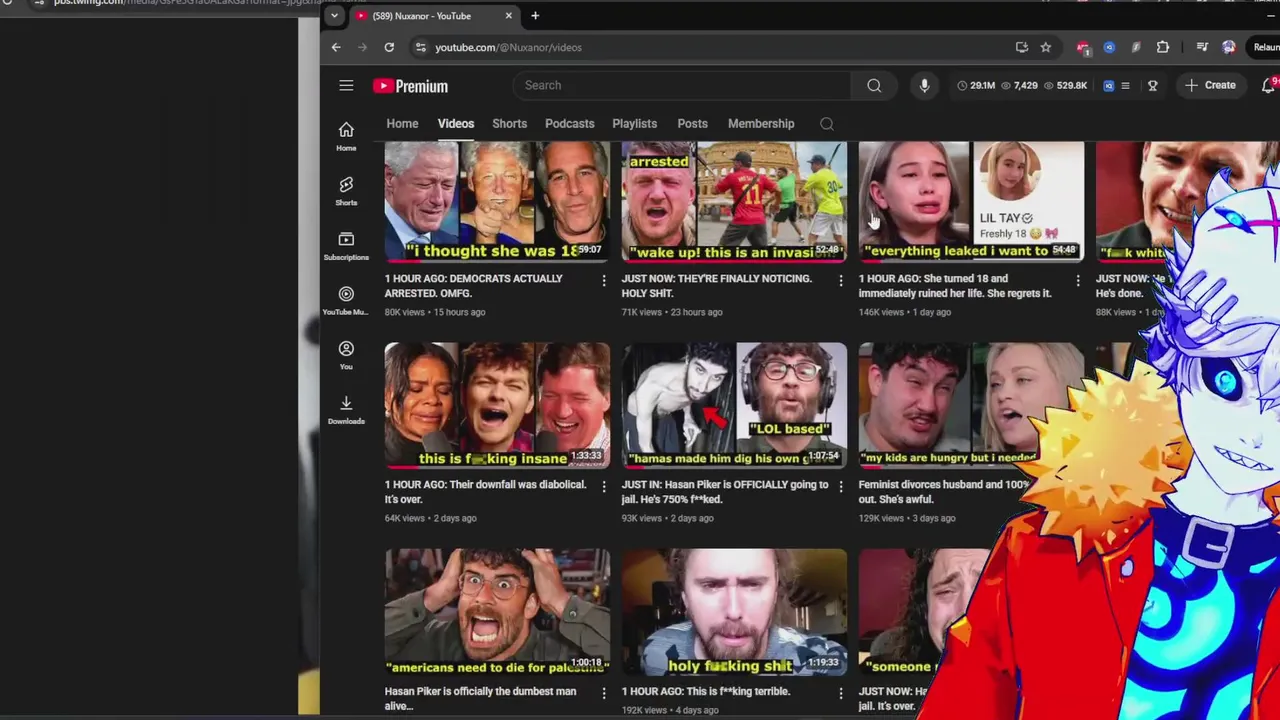Bookmark this page with the star

tap(1045, 47)
